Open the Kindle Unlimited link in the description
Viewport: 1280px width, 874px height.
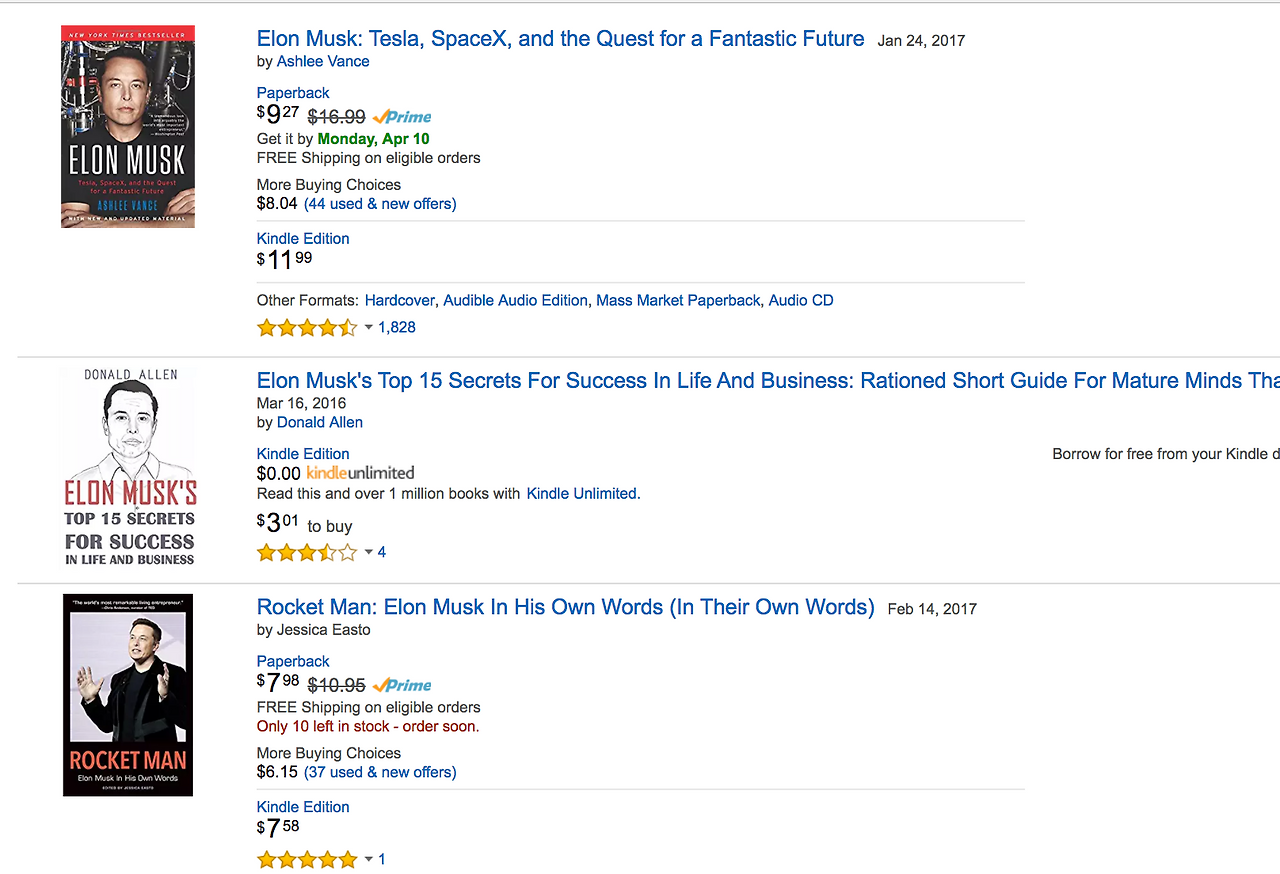point(582,493)
